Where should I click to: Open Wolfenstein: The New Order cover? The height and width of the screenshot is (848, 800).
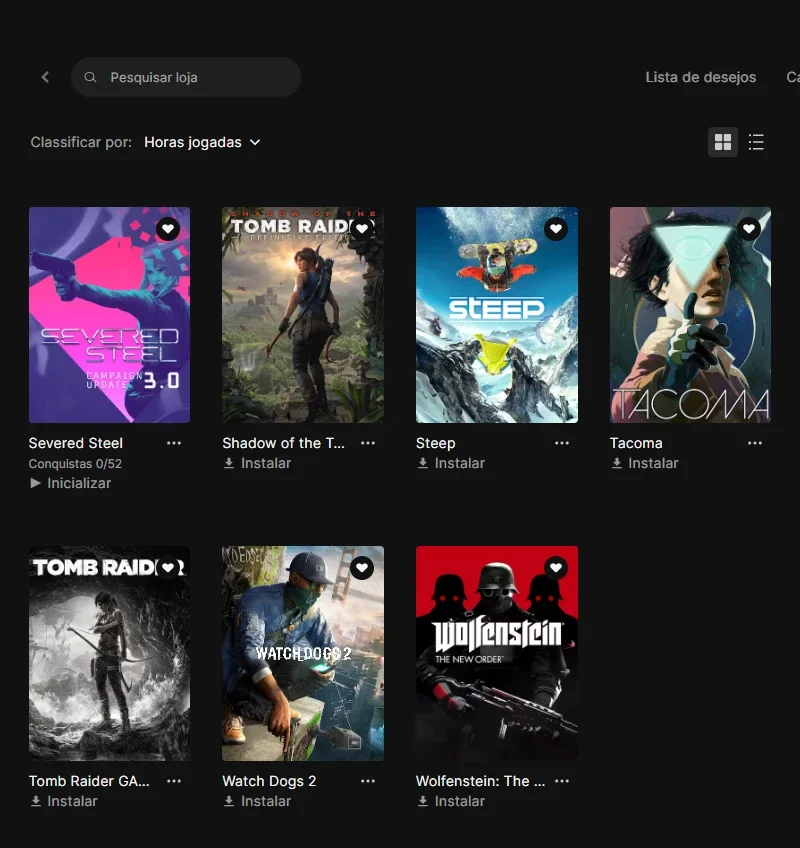pyautogui.click(x=497, y=653)
